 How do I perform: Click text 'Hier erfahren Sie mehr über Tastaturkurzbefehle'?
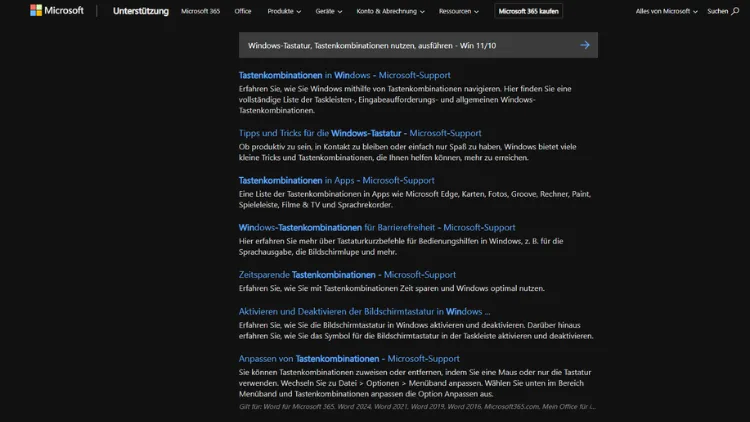pos(401,246)
